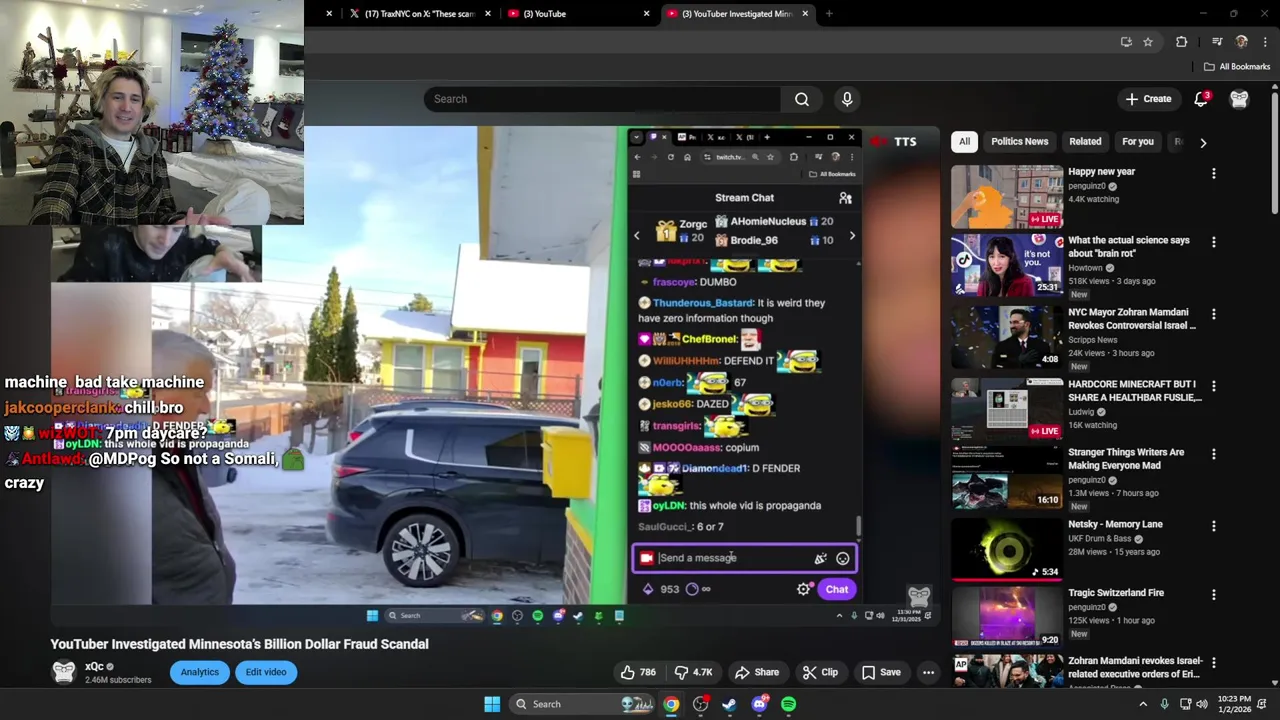The height and width of the screenshot is (720, 1280).
Task: Dislike the video with thumbs down
Action: click(x=693, y=672)
